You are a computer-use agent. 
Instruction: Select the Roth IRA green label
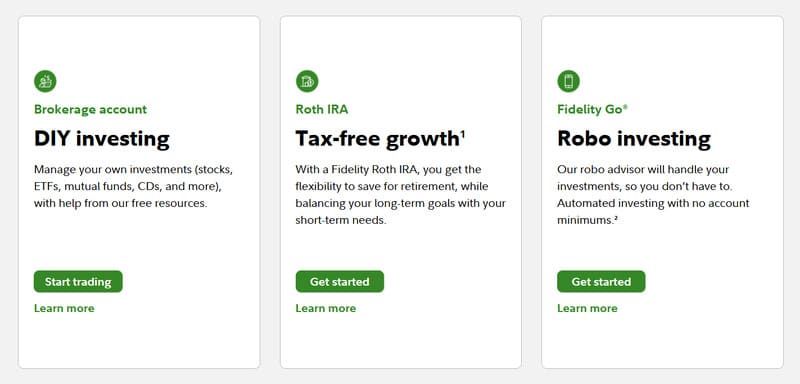322,109
